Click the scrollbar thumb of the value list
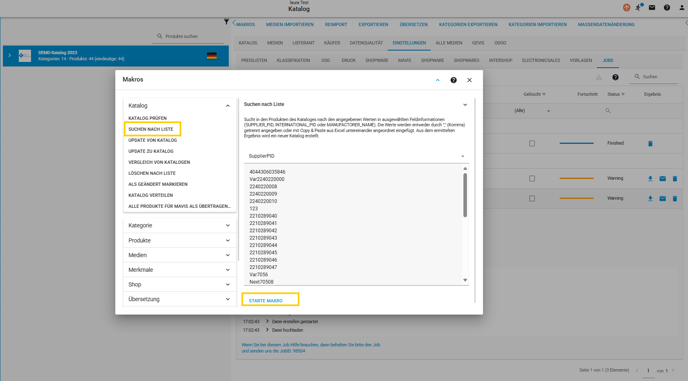 (465, 195)
